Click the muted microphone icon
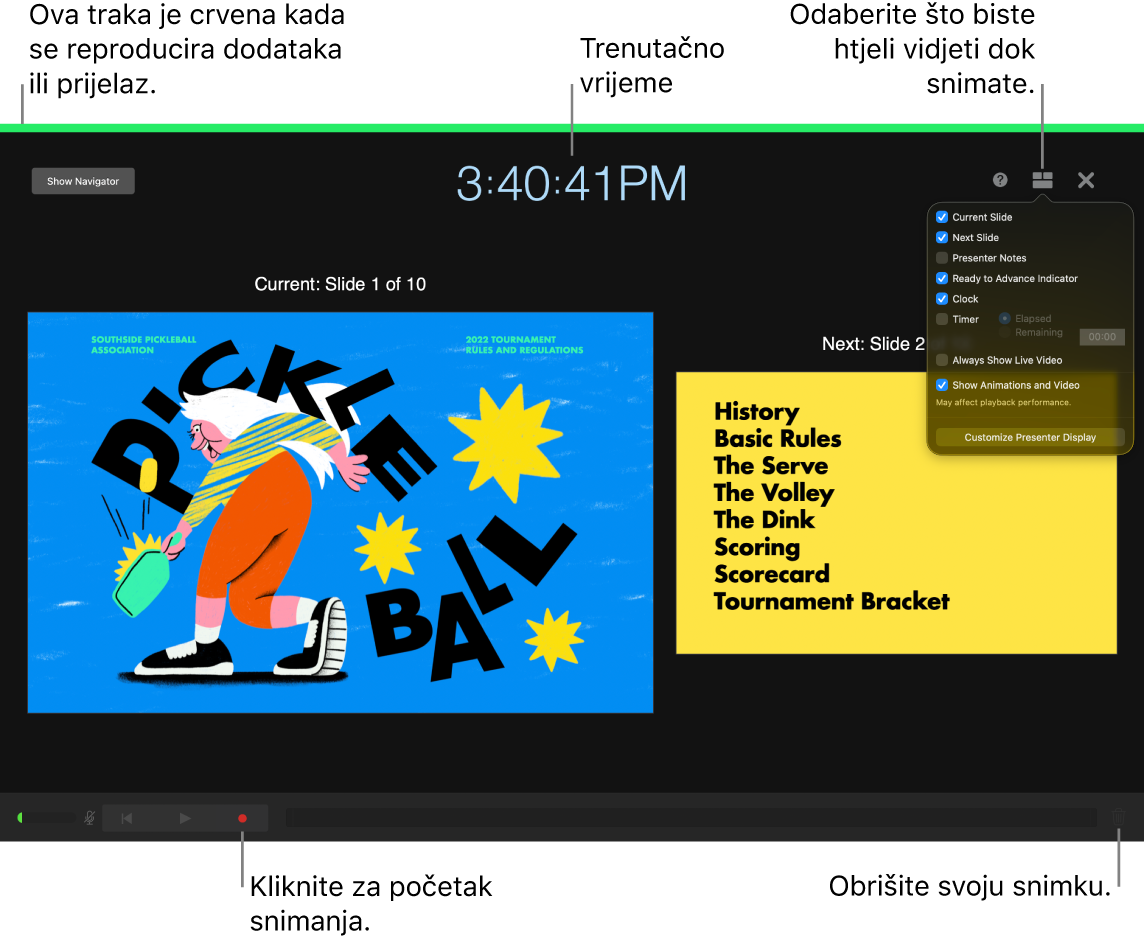The height and width of the screenshot is (939, 1144). pos(89,818)
